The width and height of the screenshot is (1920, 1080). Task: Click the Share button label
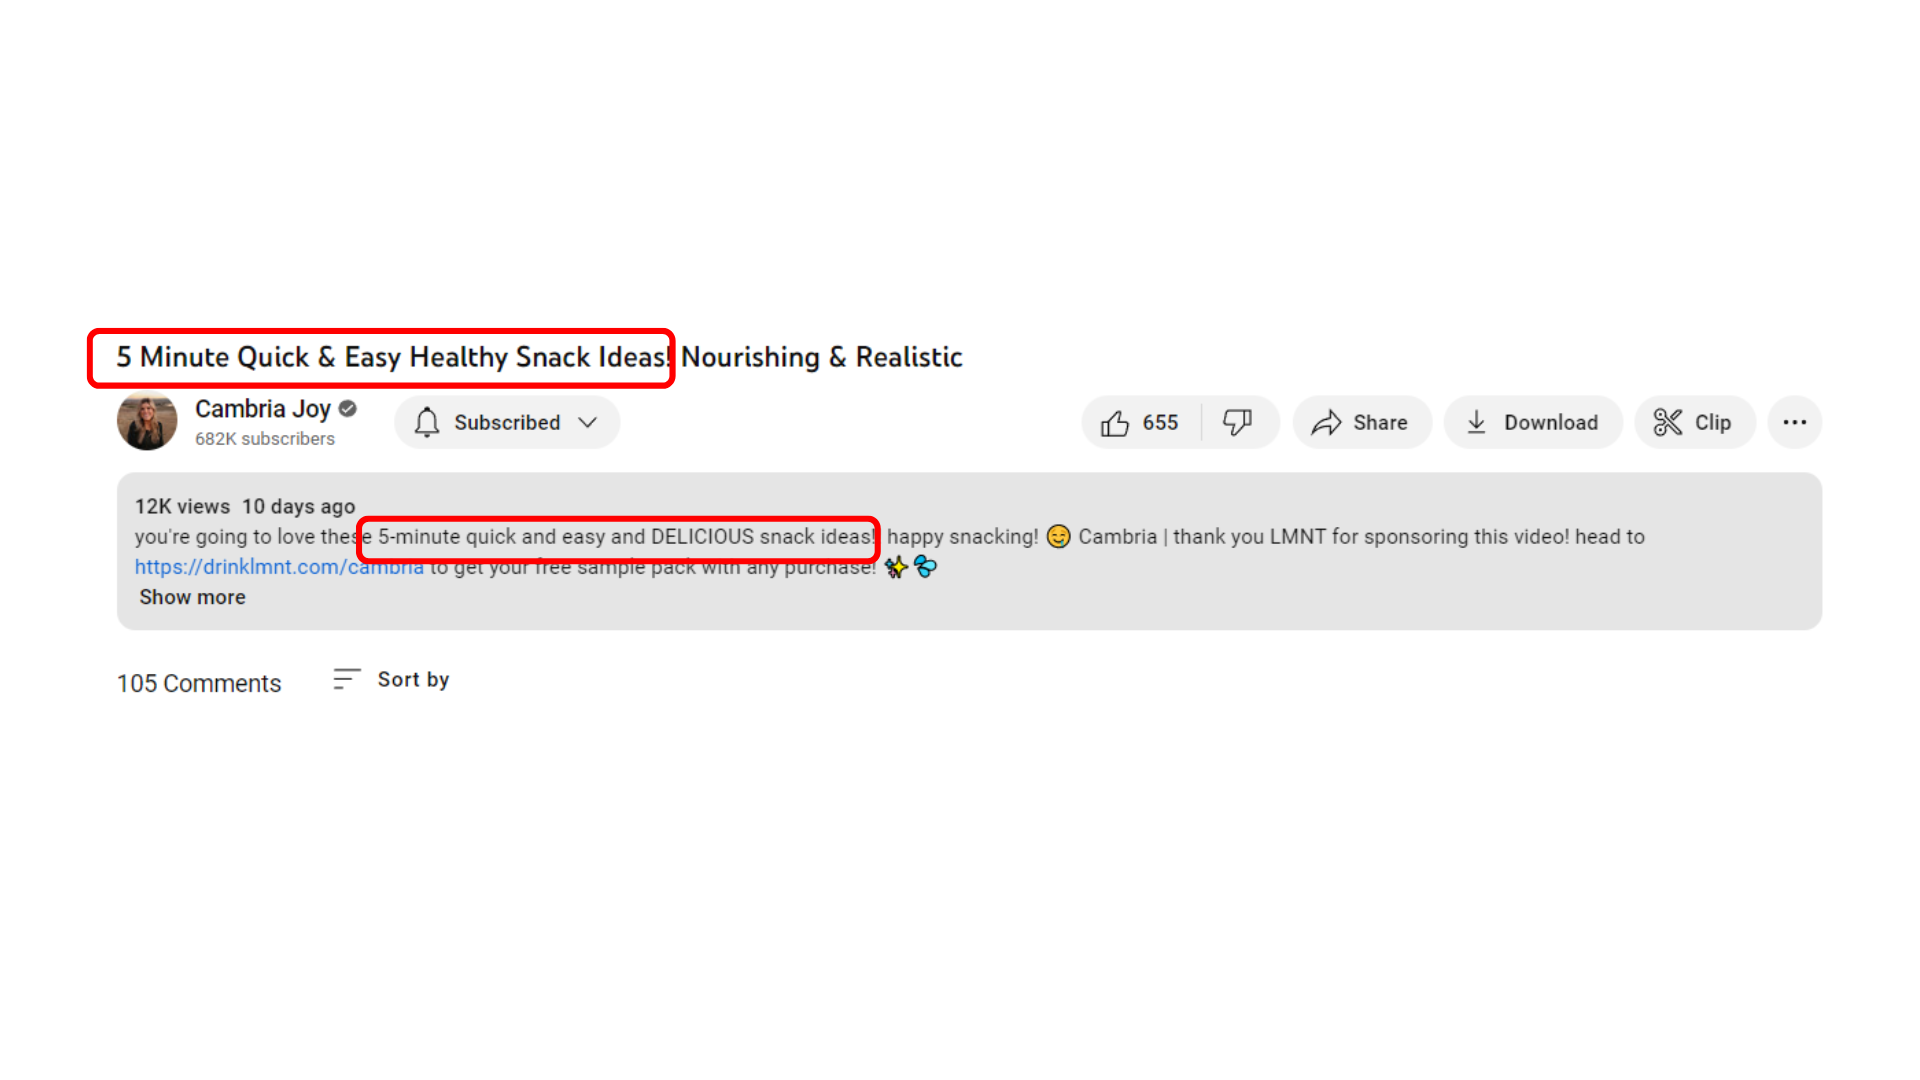click(x=1380, y=423)
